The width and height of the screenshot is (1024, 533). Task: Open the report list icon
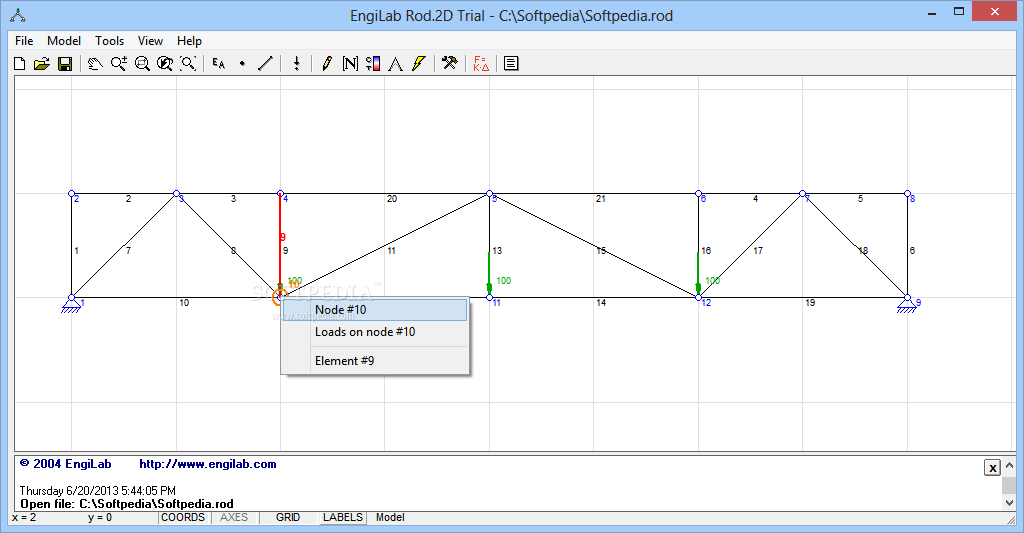[511, 63]
